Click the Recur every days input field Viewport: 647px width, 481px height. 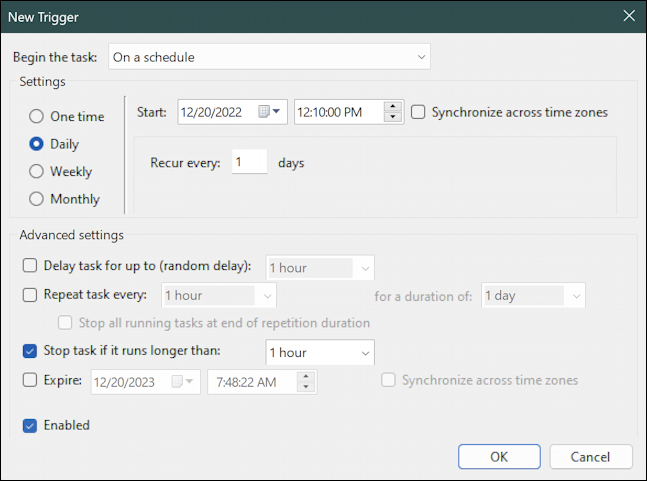(x=250, y=162)
